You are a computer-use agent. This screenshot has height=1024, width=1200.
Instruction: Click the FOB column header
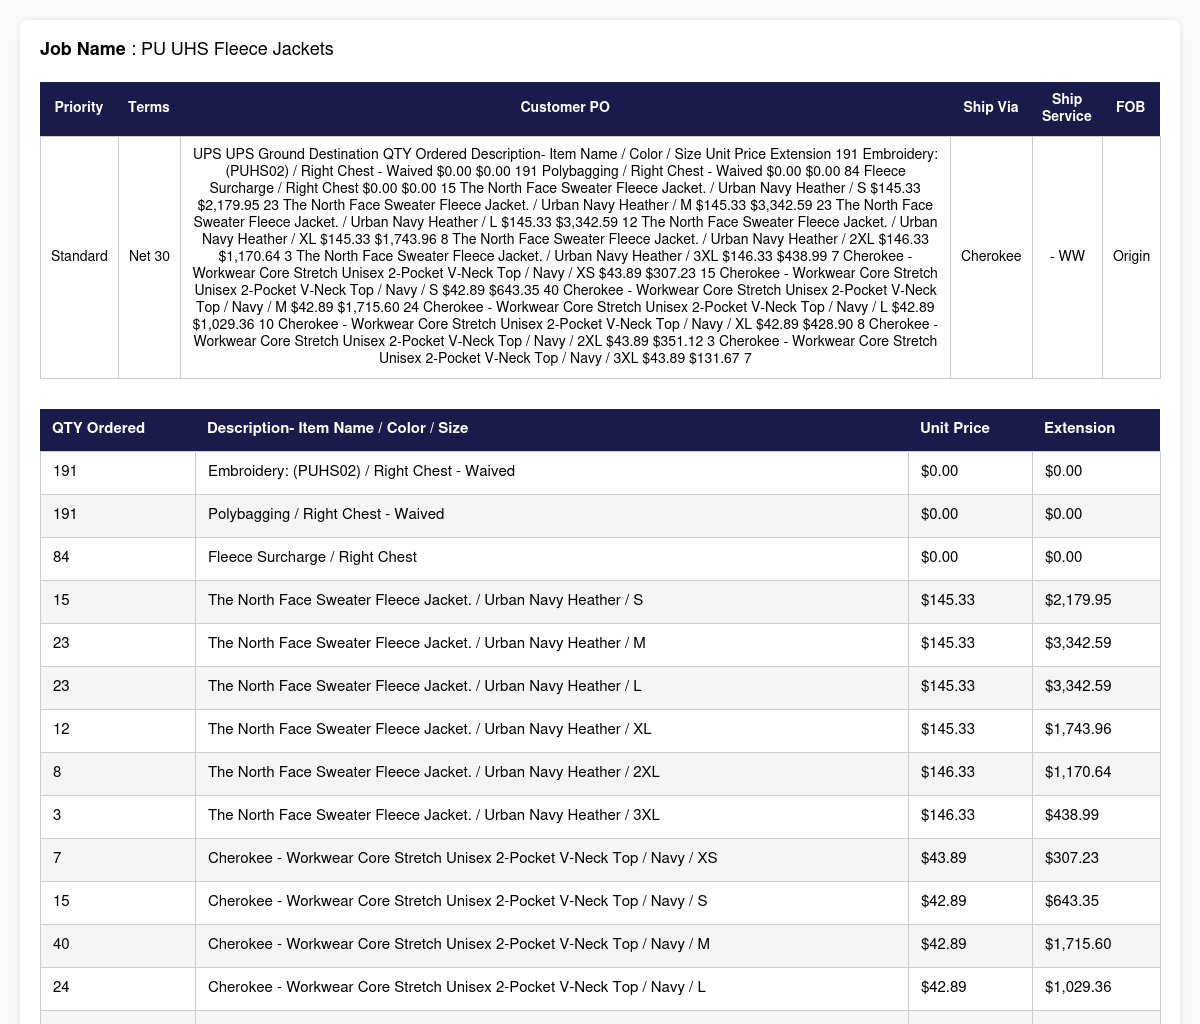tap(1131, 107)
